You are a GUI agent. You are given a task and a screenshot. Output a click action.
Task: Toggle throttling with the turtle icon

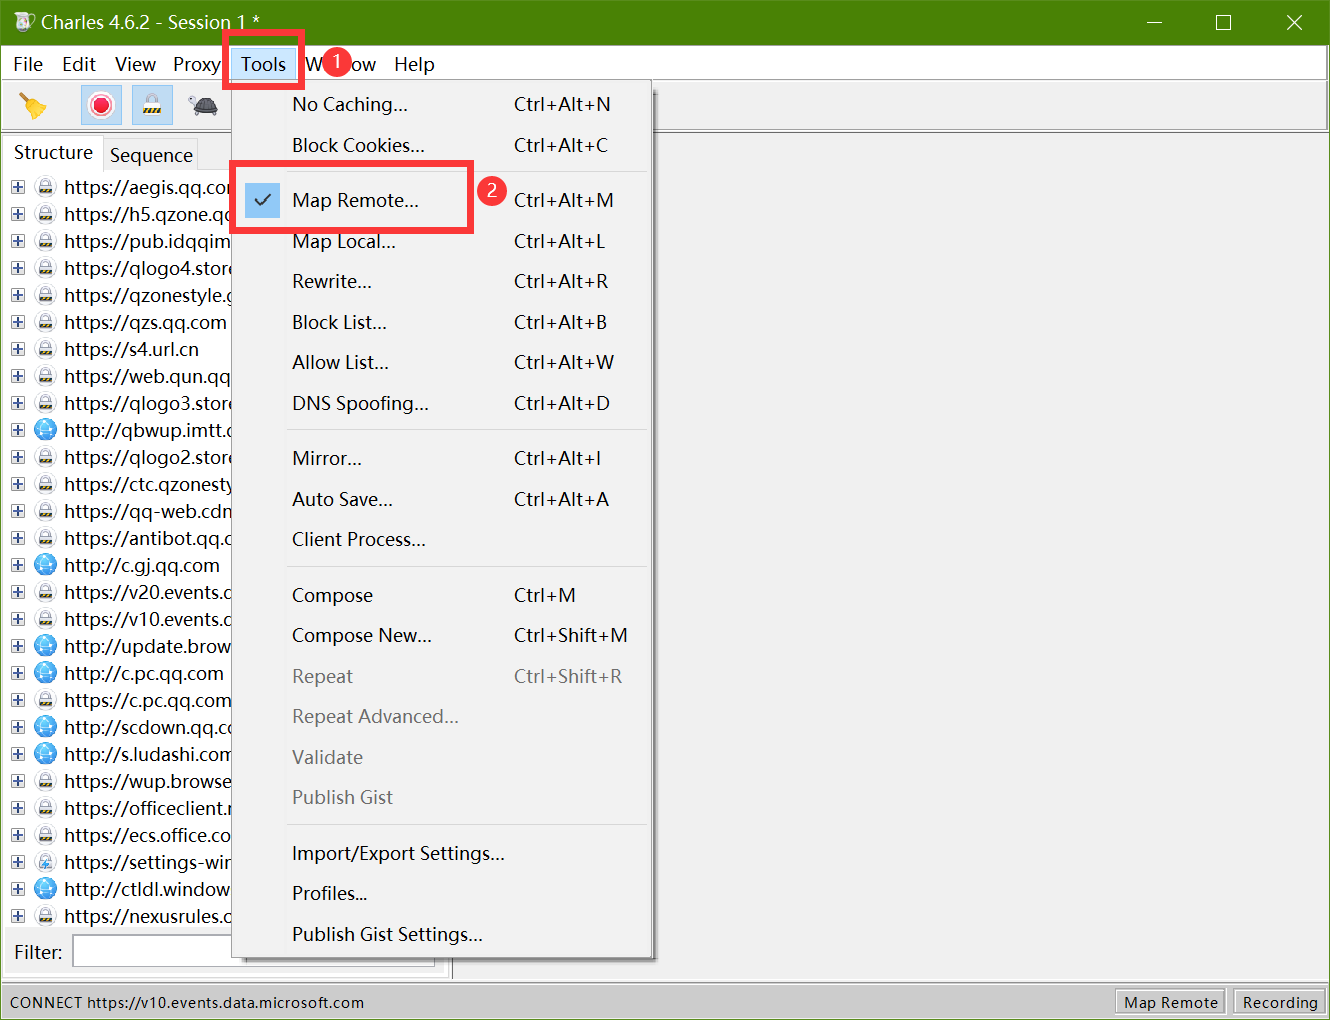[203, 104]
